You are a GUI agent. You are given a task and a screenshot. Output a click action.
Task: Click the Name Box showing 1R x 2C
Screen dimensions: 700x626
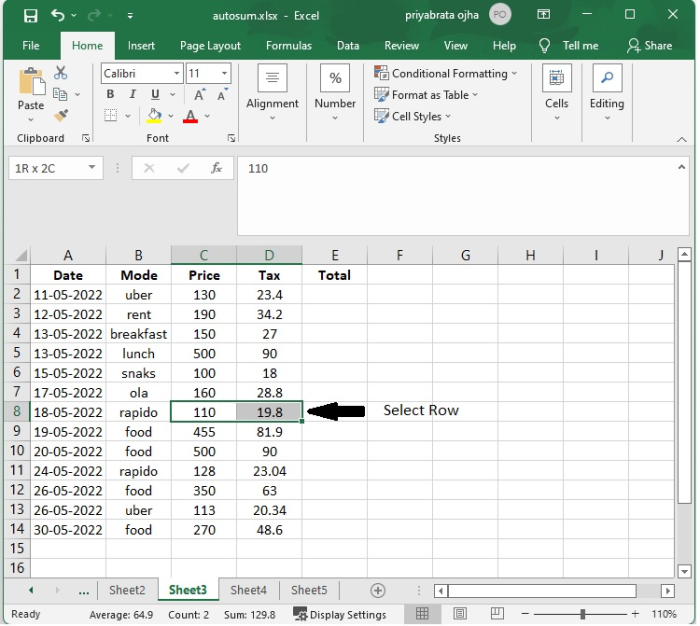[x=48, y=168]
